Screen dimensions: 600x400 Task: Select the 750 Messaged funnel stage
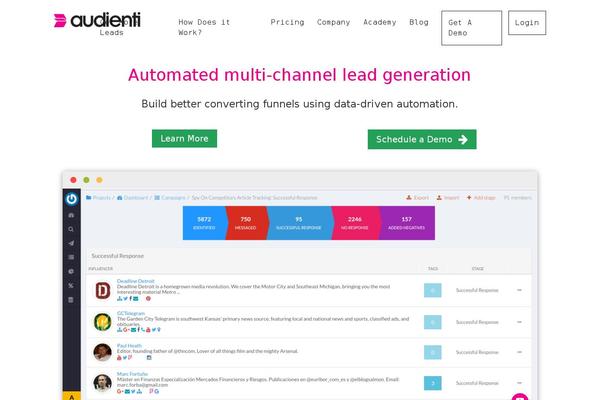[x=246, y=223]
